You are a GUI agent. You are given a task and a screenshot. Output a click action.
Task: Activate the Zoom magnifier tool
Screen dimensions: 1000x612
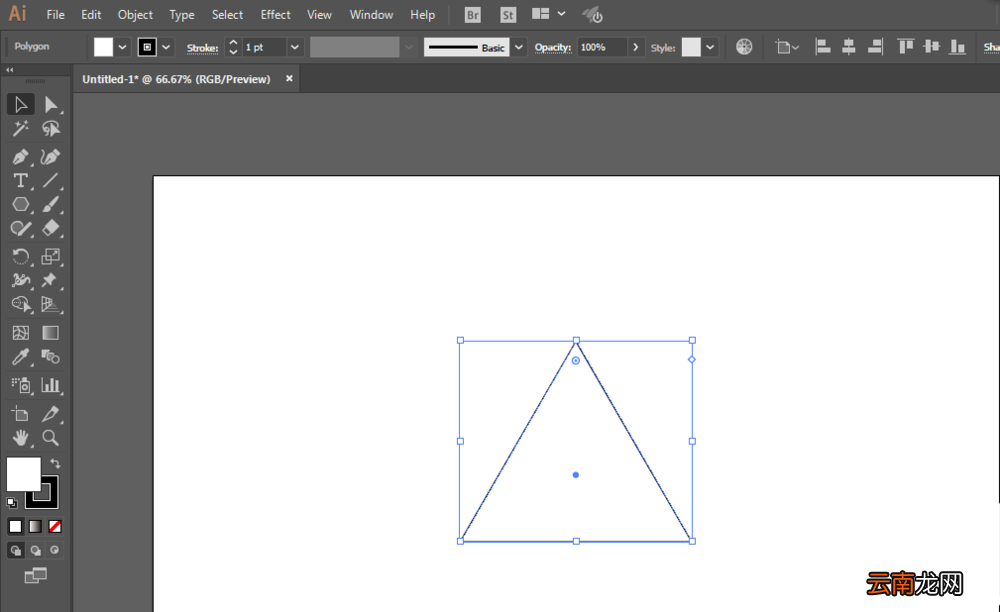pos(50,438)
